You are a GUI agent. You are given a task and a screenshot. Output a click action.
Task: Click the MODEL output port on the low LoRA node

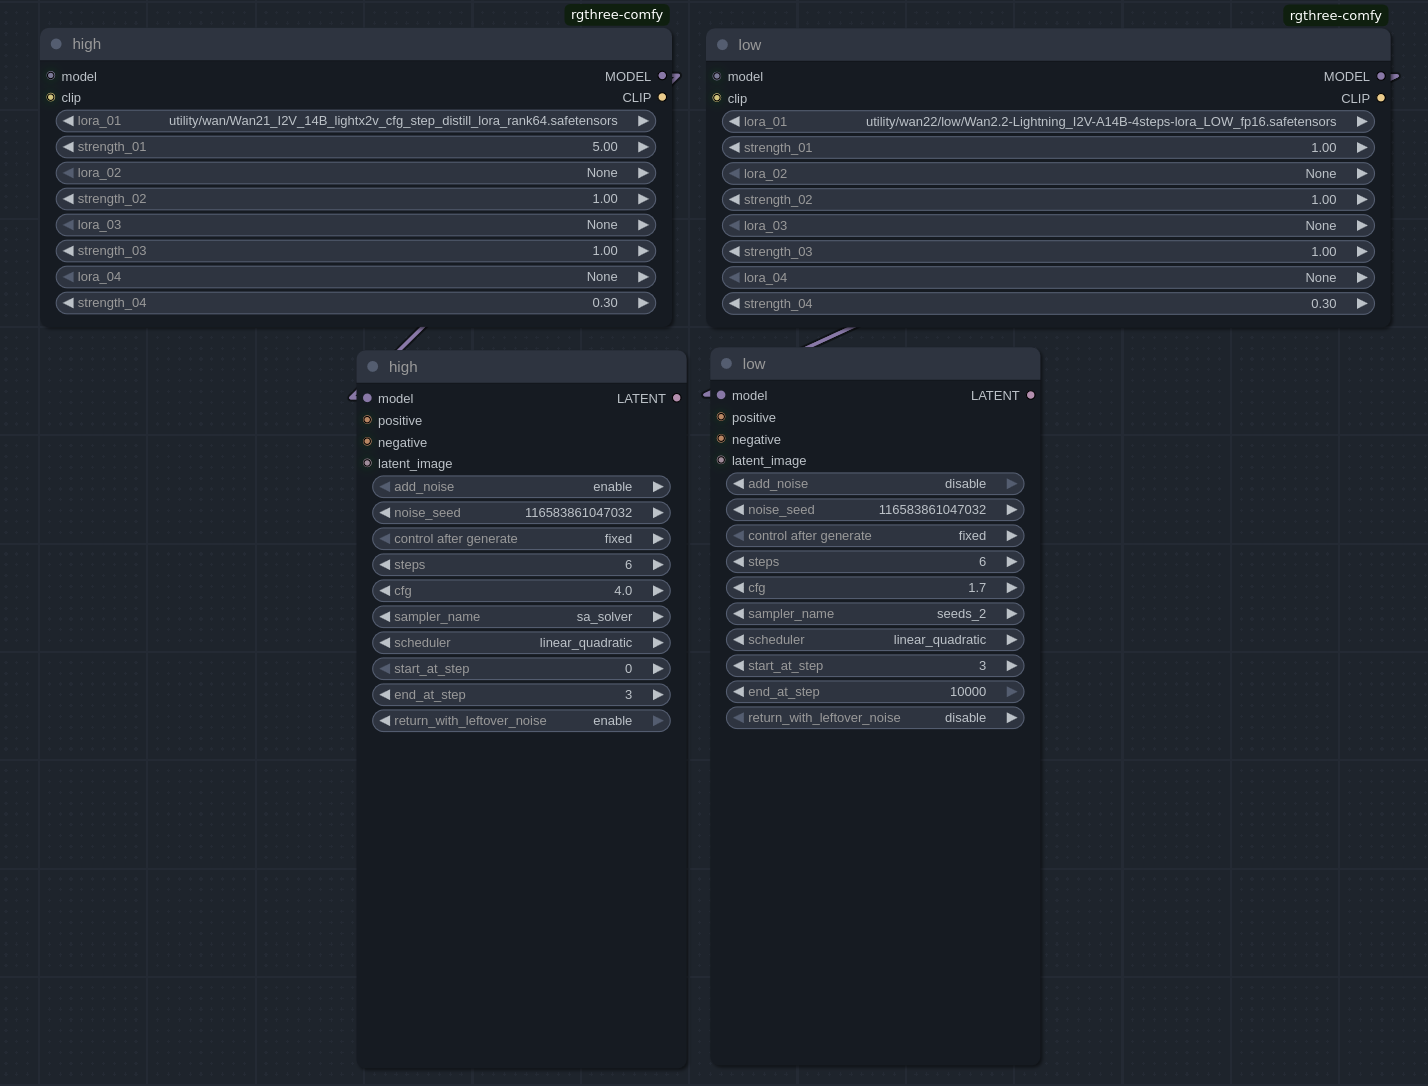tap(1381, 76)
